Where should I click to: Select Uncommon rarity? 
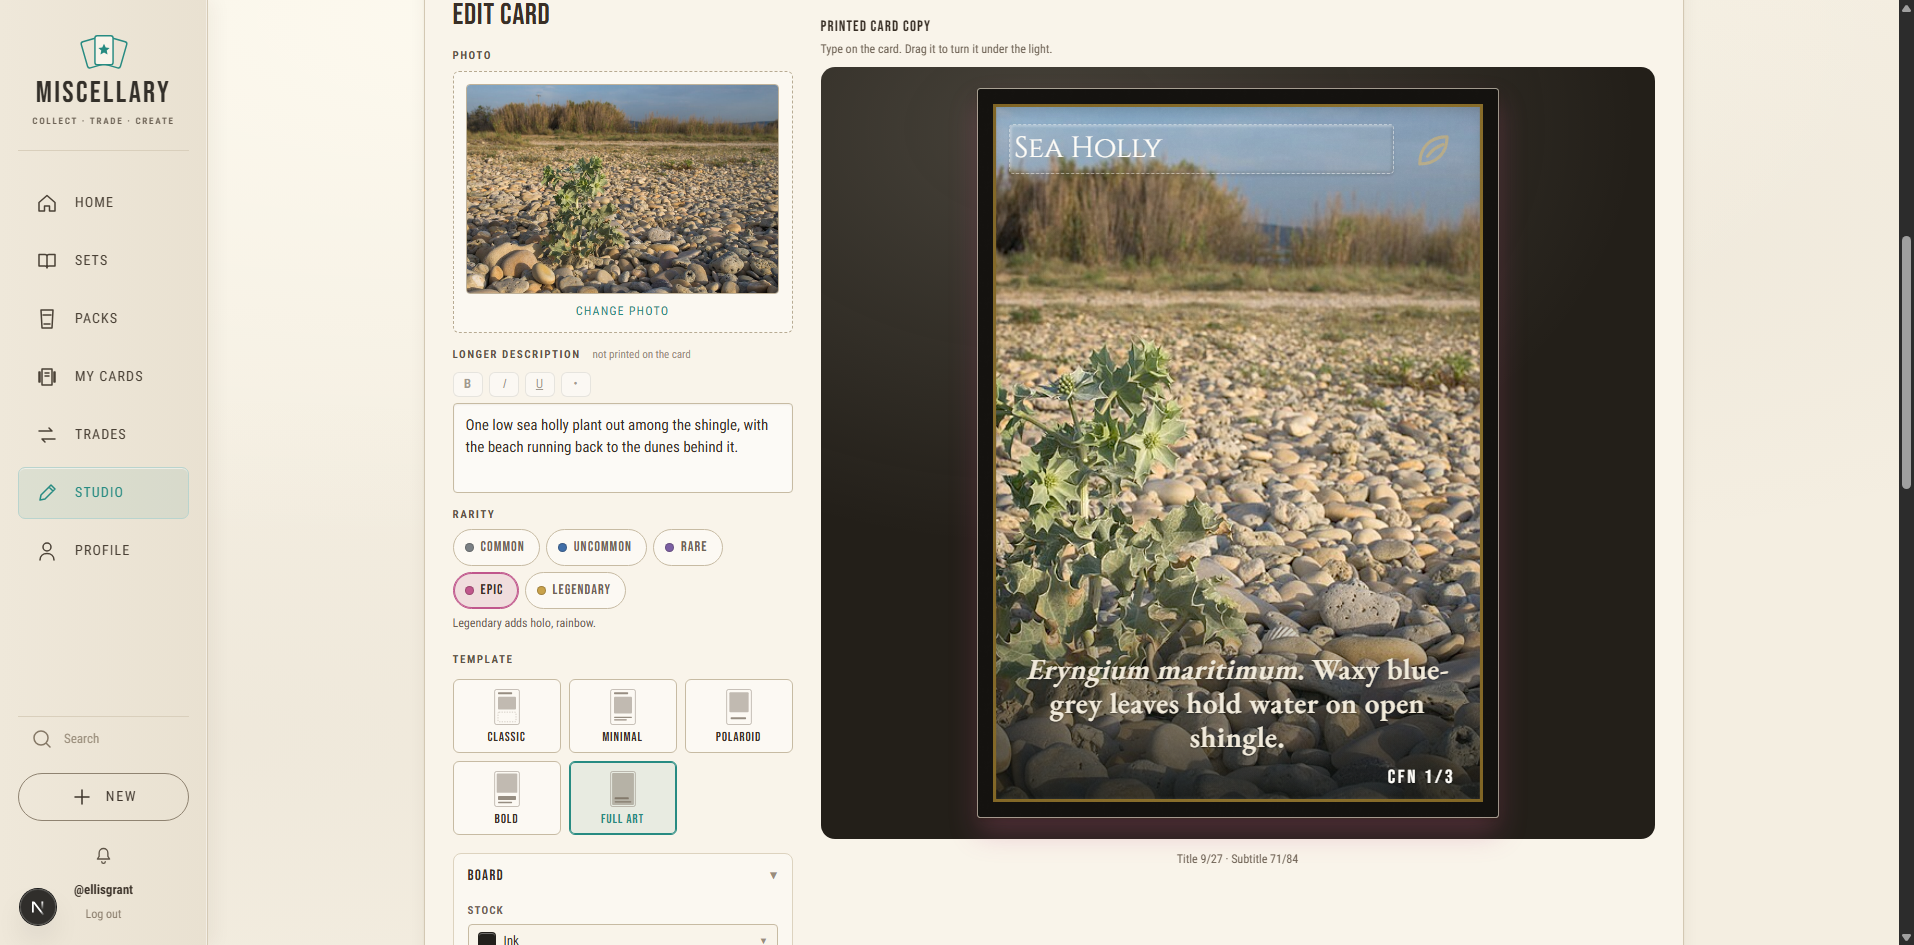[596, 547]
